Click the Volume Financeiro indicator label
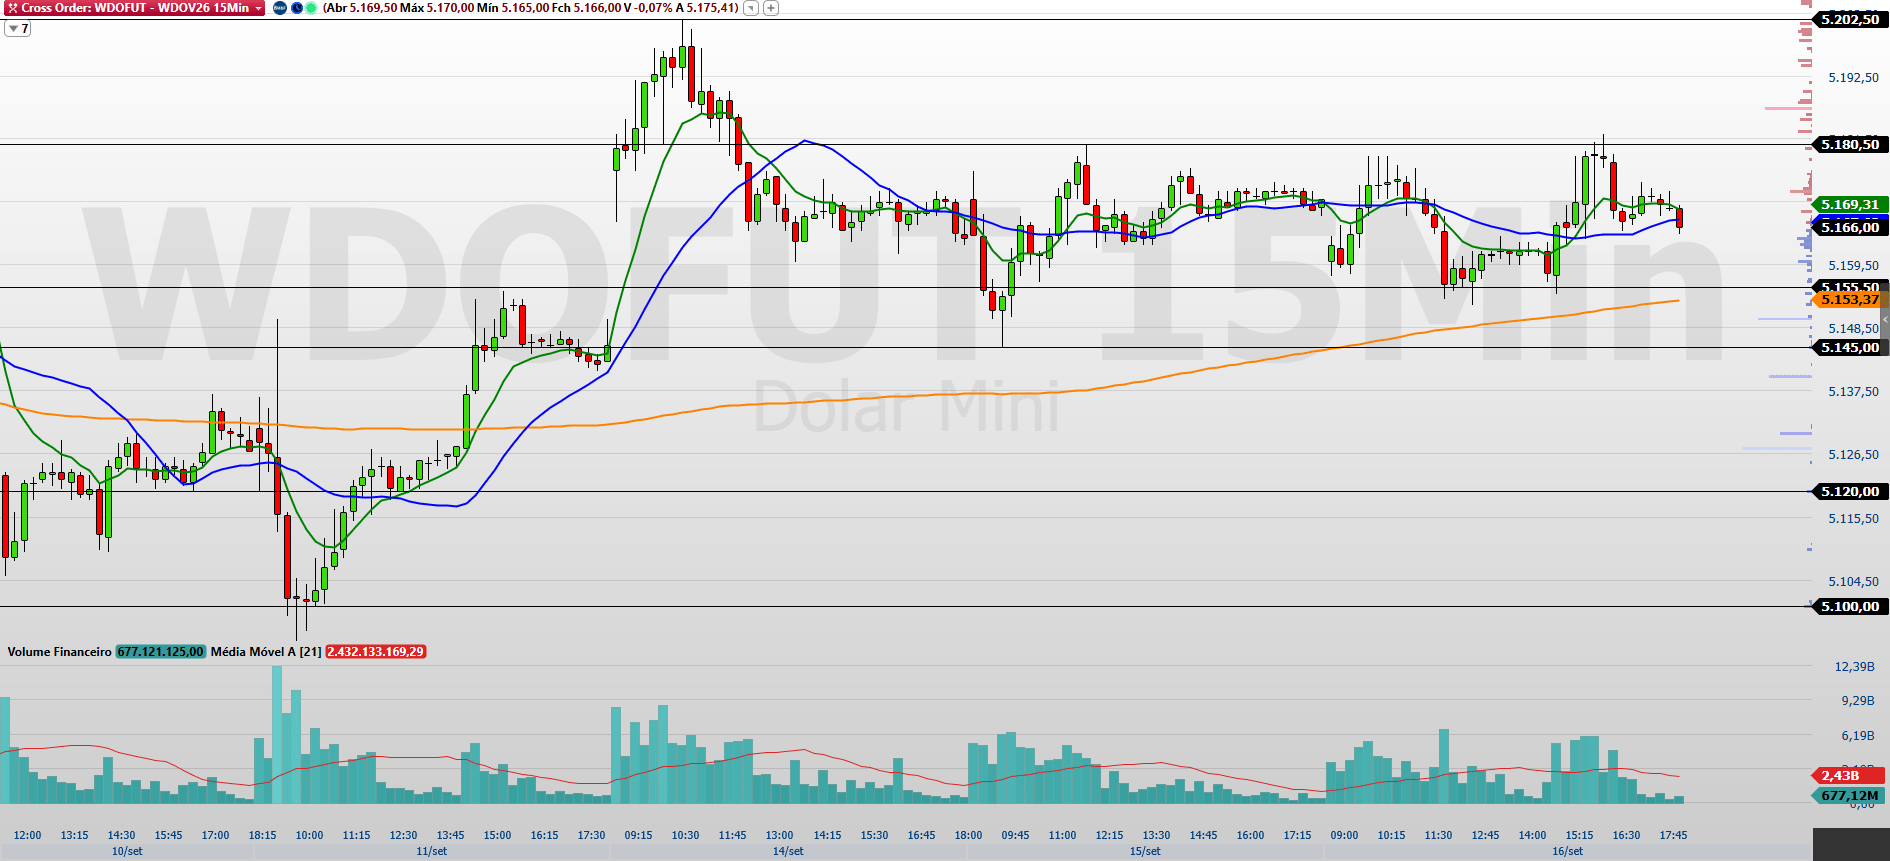The width and height of the screenshot is (1890, 861). [x=59, y=652]
